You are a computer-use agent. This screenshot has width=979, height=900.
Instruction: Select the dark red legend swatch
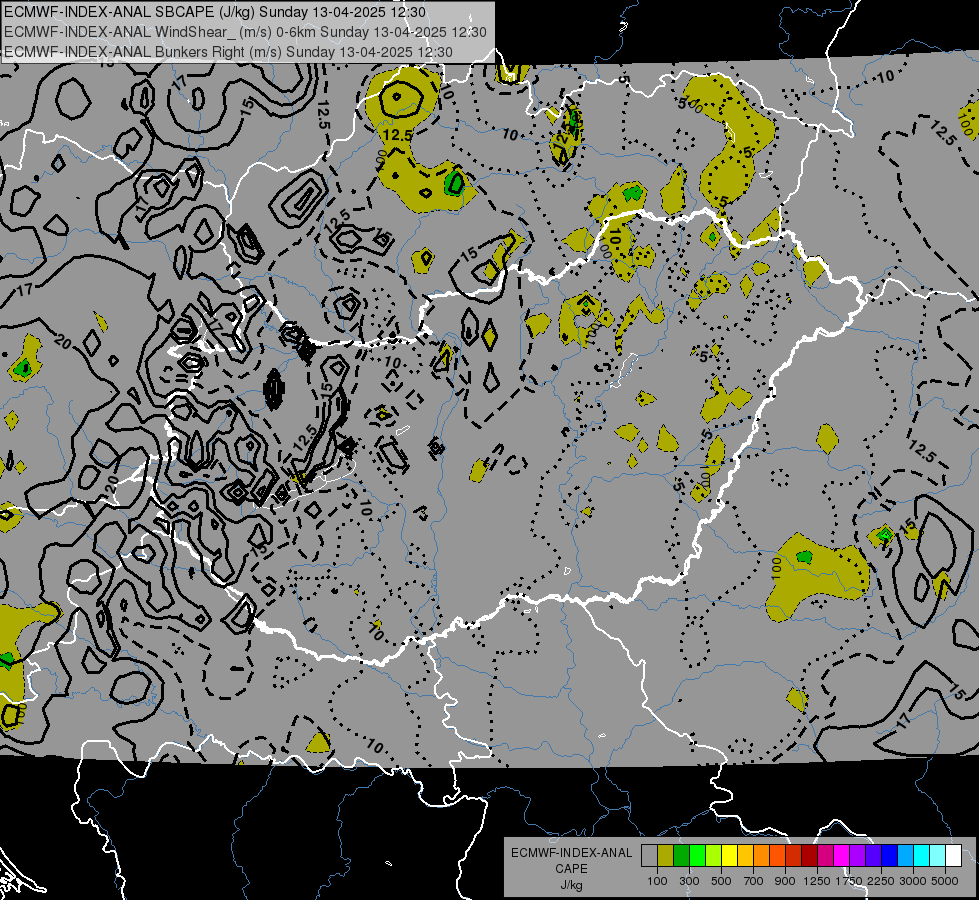pos(809,856)
